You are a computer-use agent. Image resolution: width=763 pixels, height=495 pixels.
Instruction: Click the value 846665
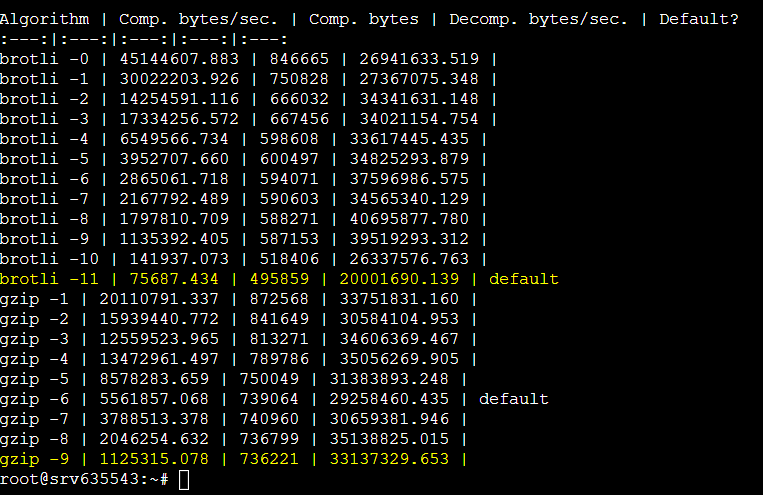coord(299,59)
